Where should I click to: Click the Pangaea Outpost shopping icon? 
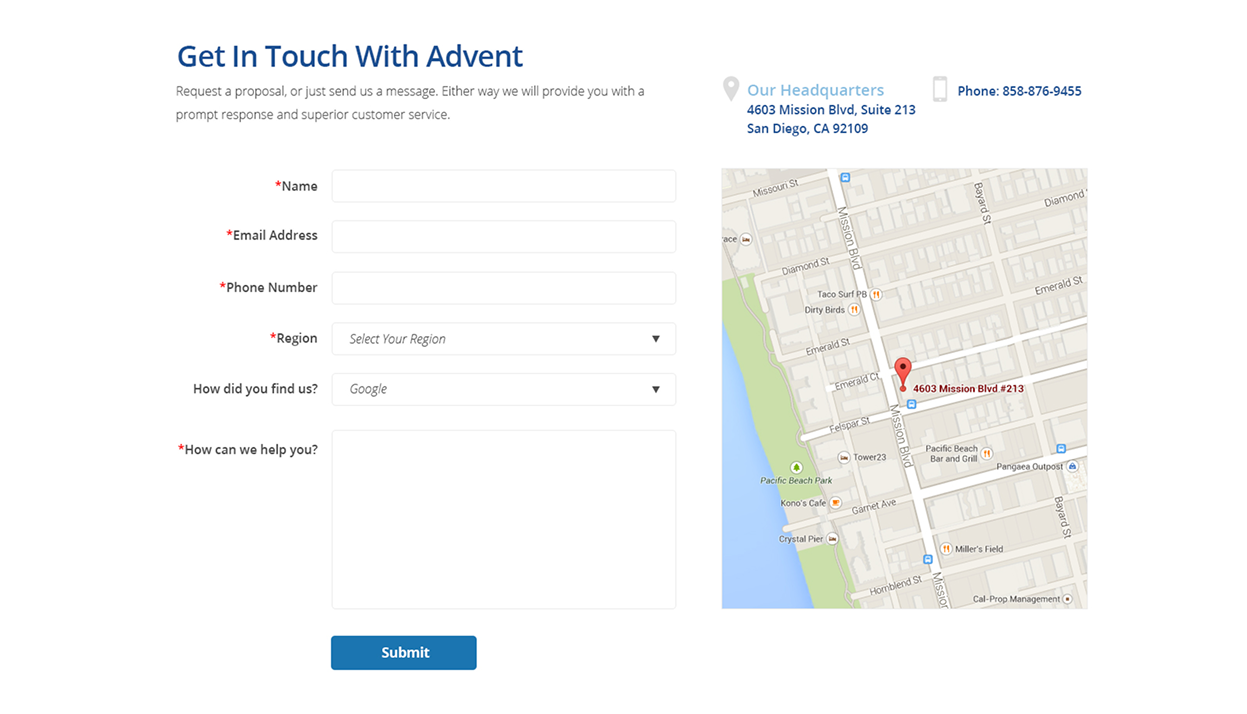1073,466
